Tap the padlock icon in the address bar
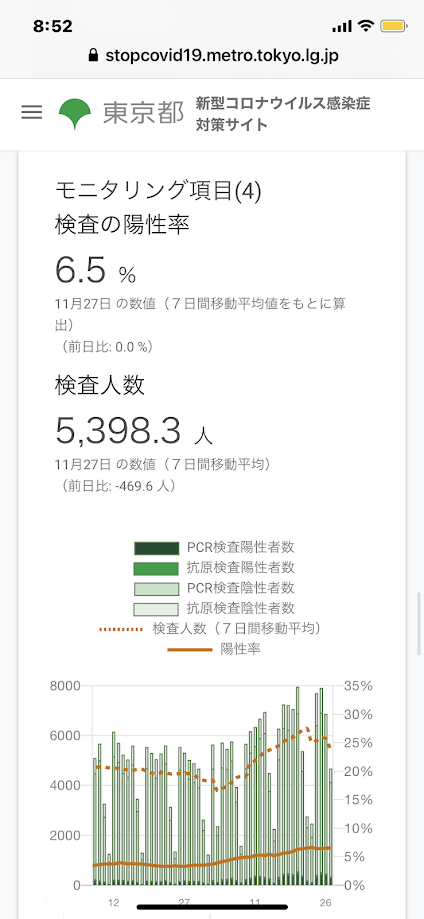 (91, 56)
